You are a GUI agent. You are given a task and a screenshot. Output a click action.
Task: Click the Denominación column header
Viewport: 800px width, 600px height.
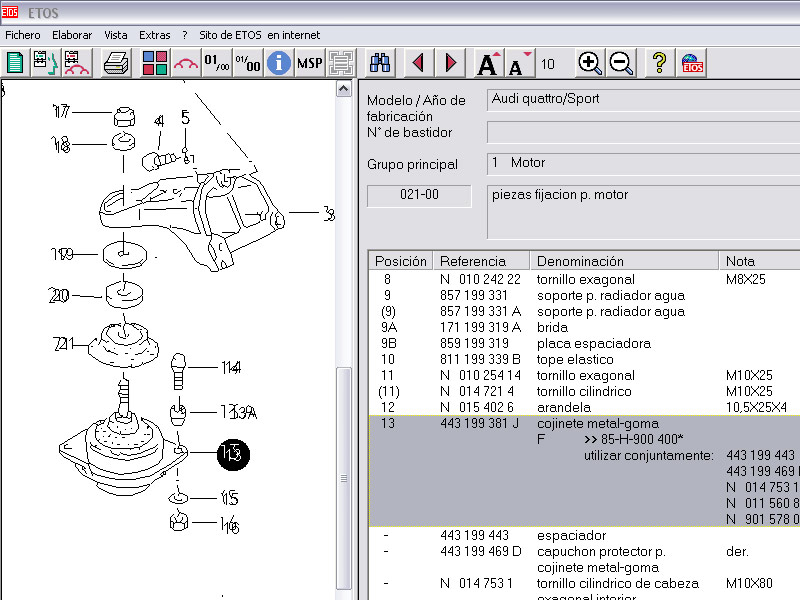point(575,261)
